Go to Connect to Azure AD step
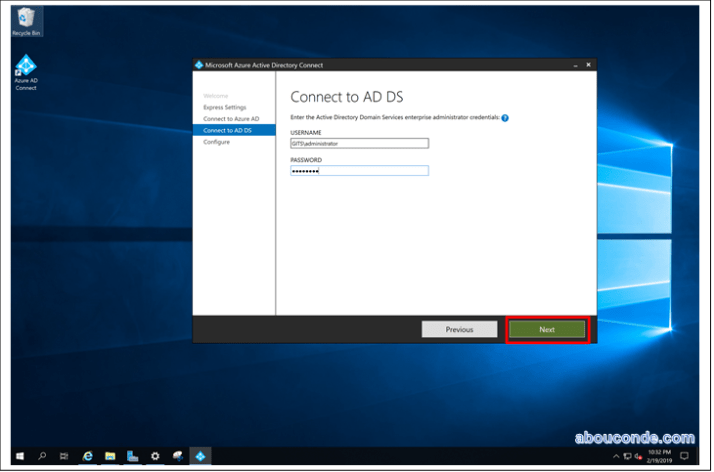 tap(230, 119)
